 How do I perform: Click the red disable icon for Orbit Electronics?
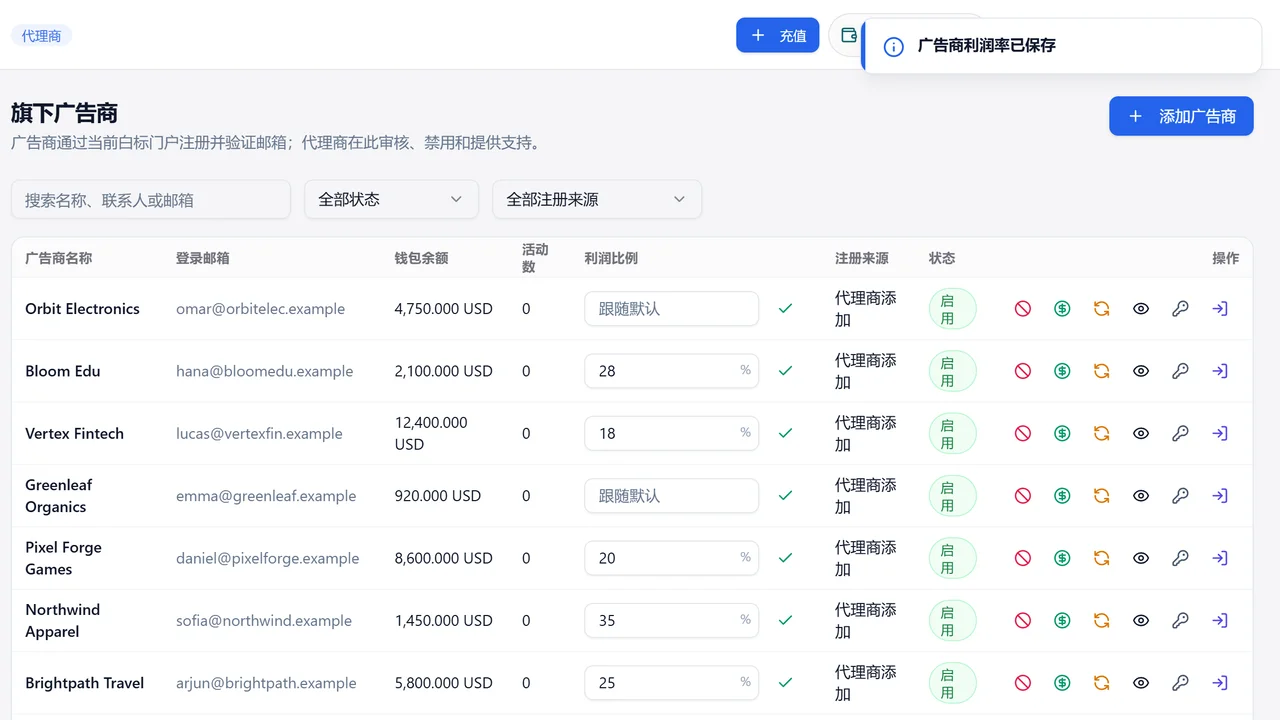point(1023,309)
